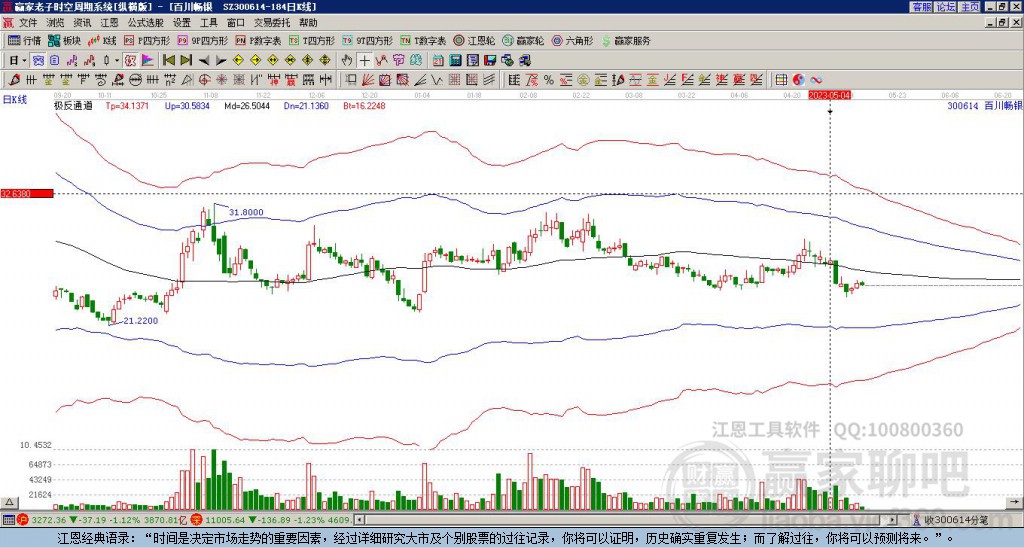
Task: Click the first yellow diamond arrow icon
Action: coord(238,61)
